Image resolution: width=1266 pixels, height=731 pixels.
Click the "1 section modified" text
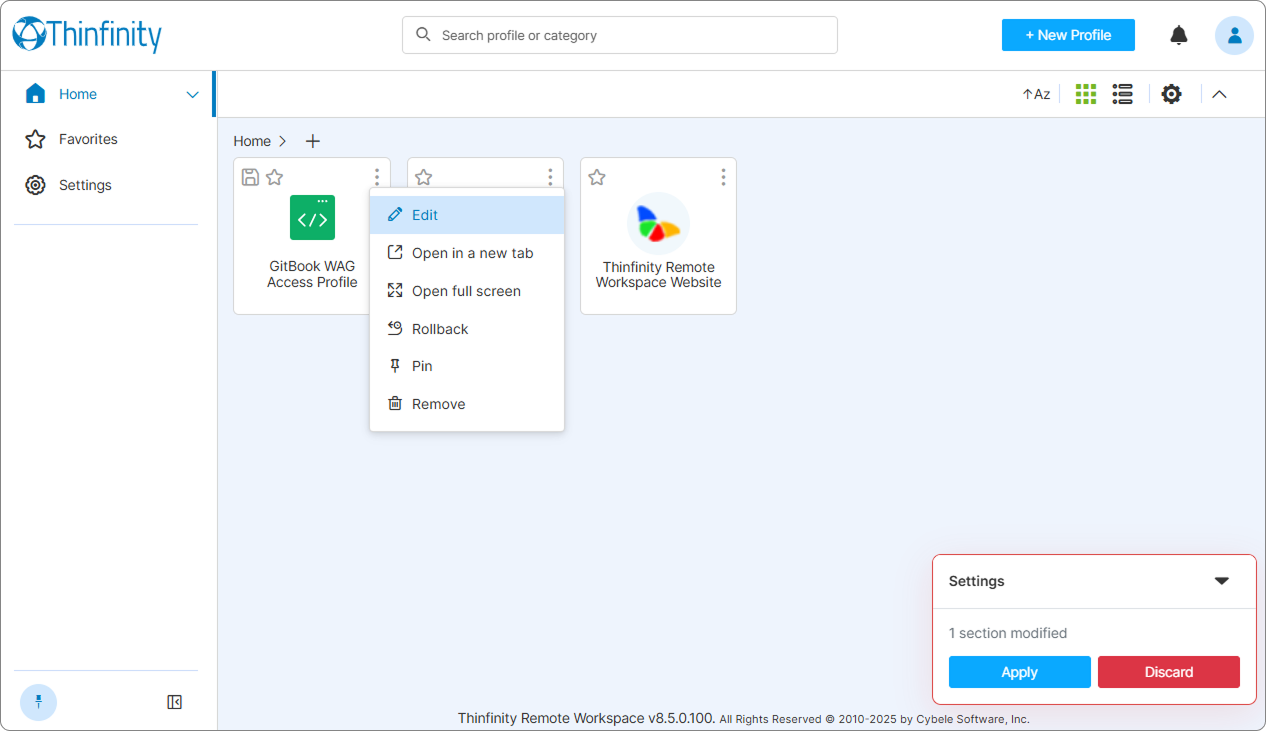tap(1008, 633)
